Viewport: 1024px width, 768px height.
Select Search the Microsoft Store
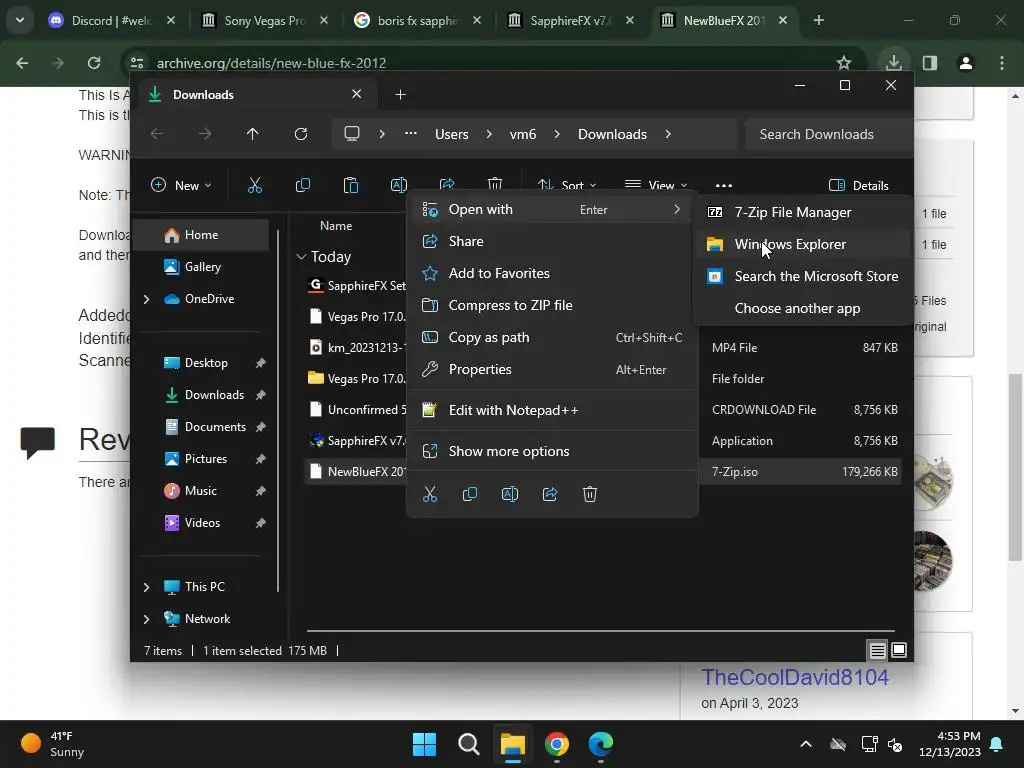click(x=803, y=276)
